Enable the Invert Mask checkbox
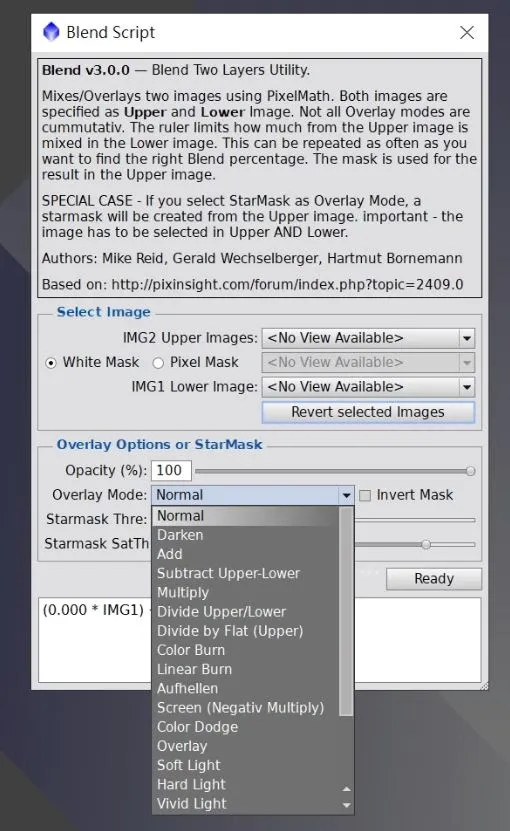 pos(365,496)
